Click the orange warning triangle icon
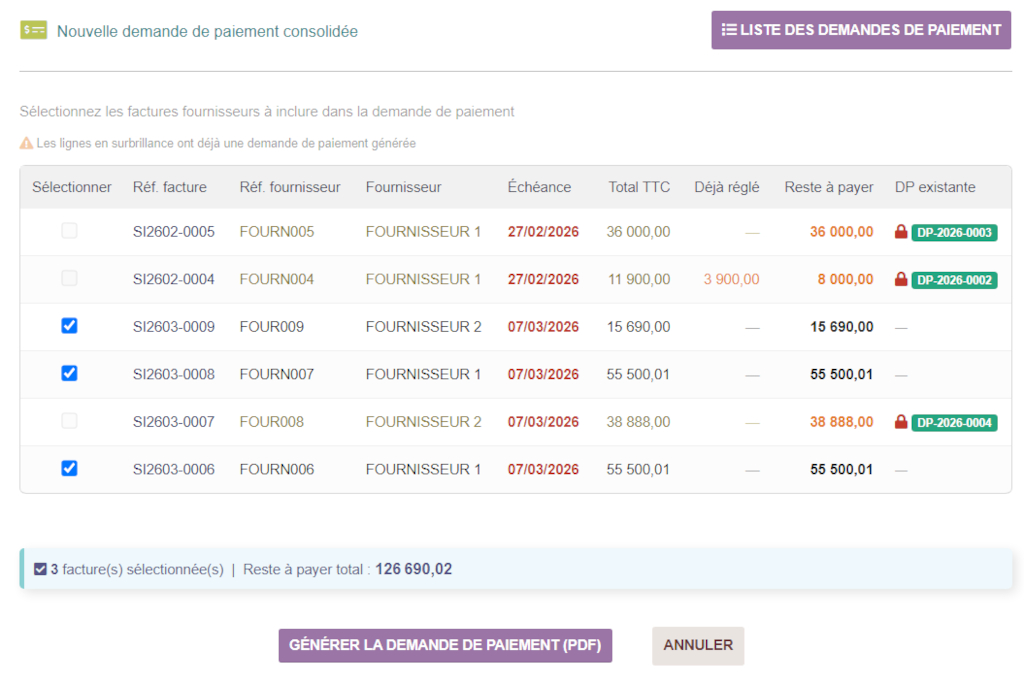The height and width of the screenshot is (684, 1024). tap(27, 143)
